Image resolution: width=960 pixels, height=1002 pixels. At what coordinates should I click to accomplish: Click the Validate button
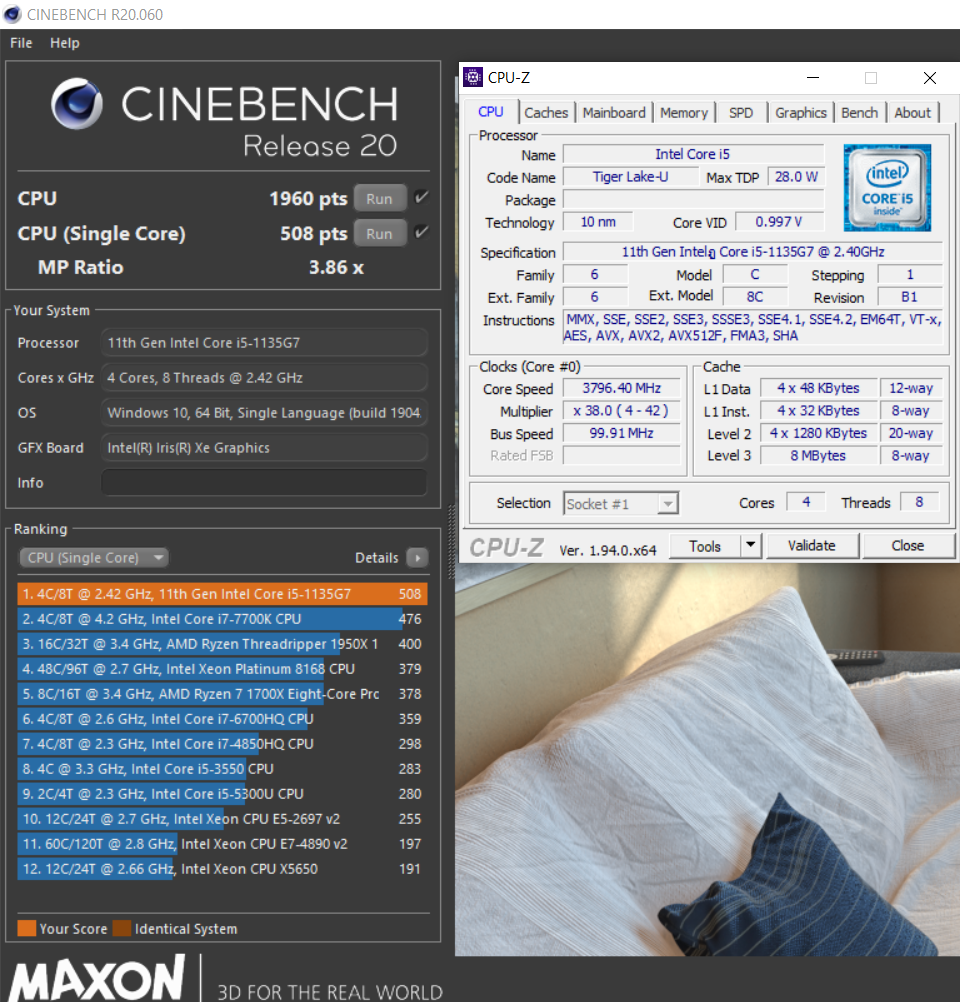pyautogui.click(x=812, y=546)
